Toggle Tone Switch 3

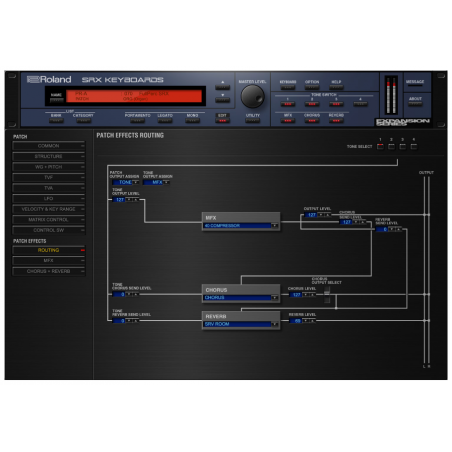(x=336, y=104)
